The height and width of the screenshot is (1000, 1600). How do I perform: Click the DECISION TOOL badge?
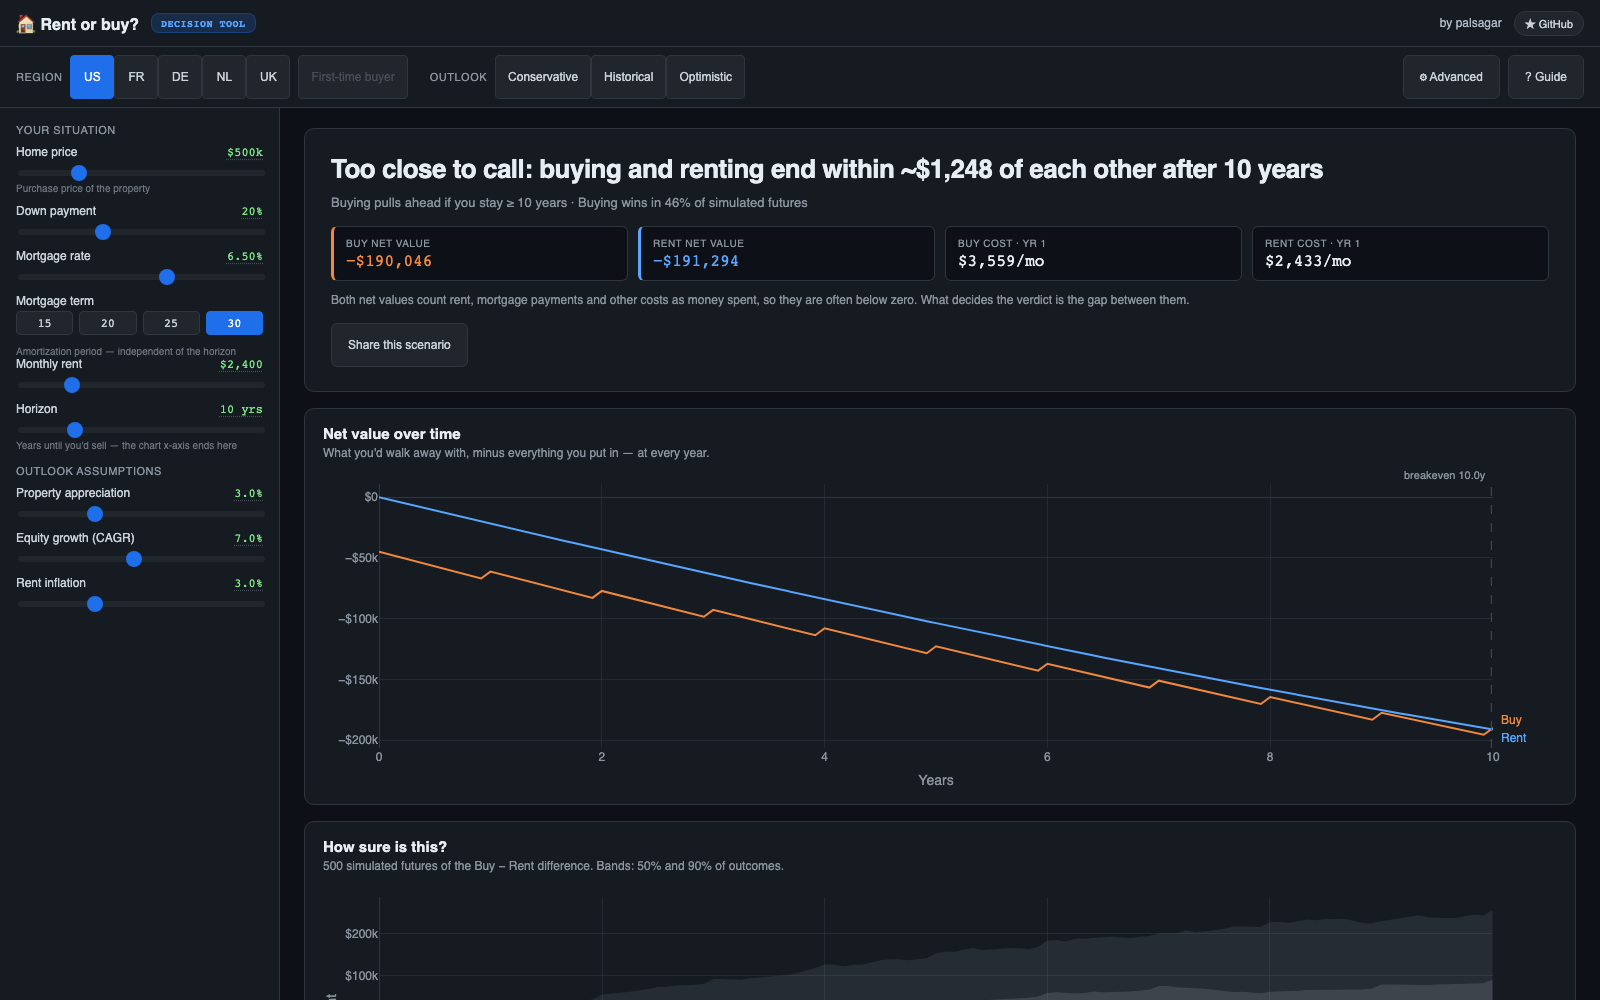tap(203, 23)
